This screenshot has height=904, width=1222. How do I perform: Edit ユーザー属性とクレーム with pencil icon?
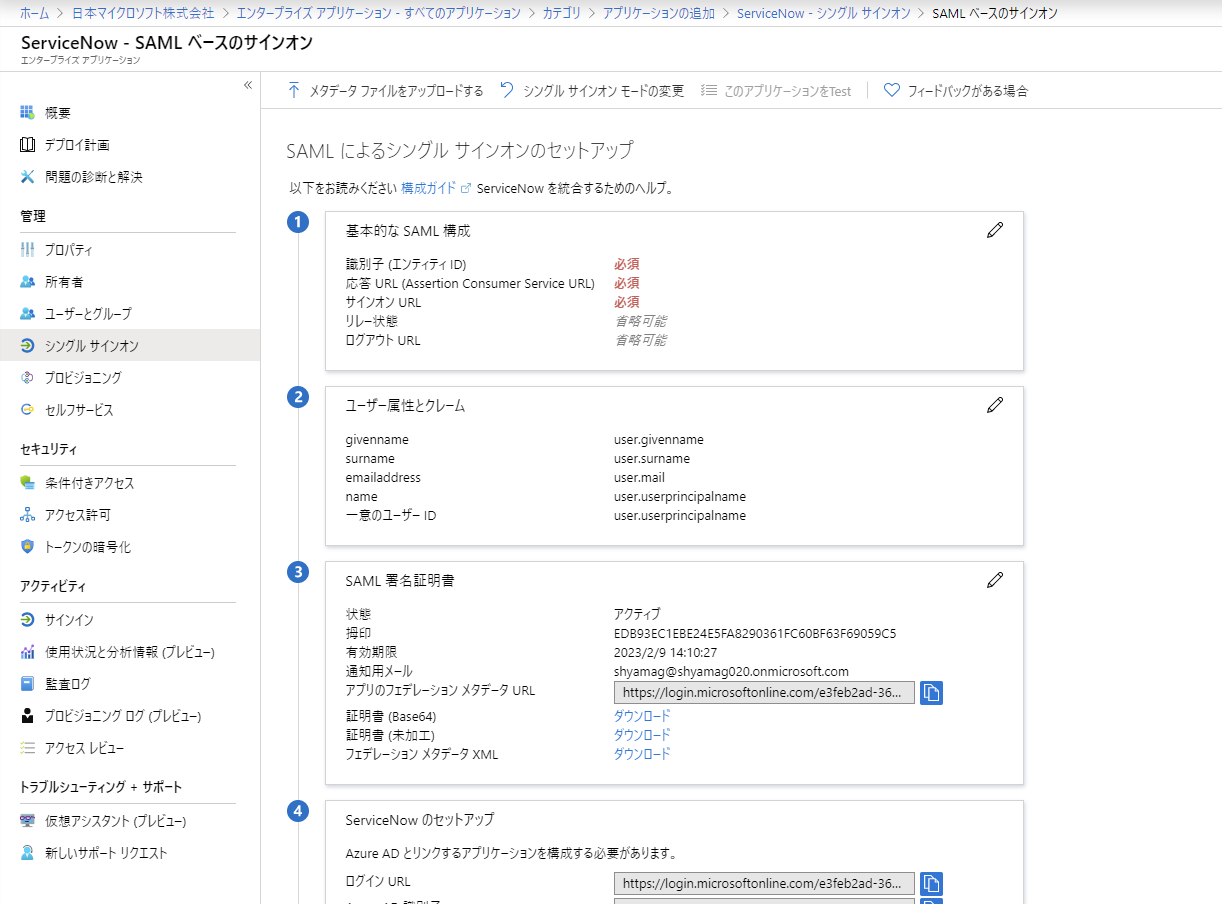[994, 405]
